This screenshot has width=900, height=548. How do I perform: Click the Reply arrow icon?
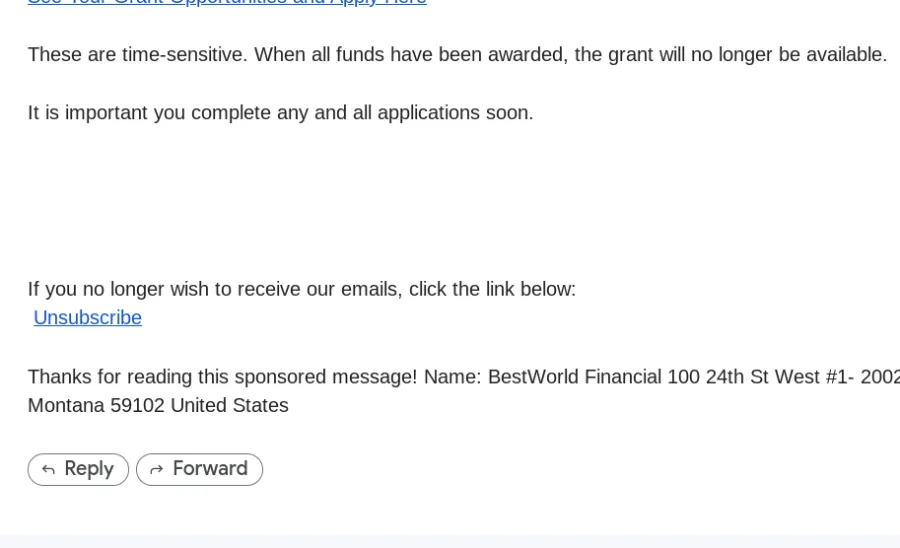point(49,470)
